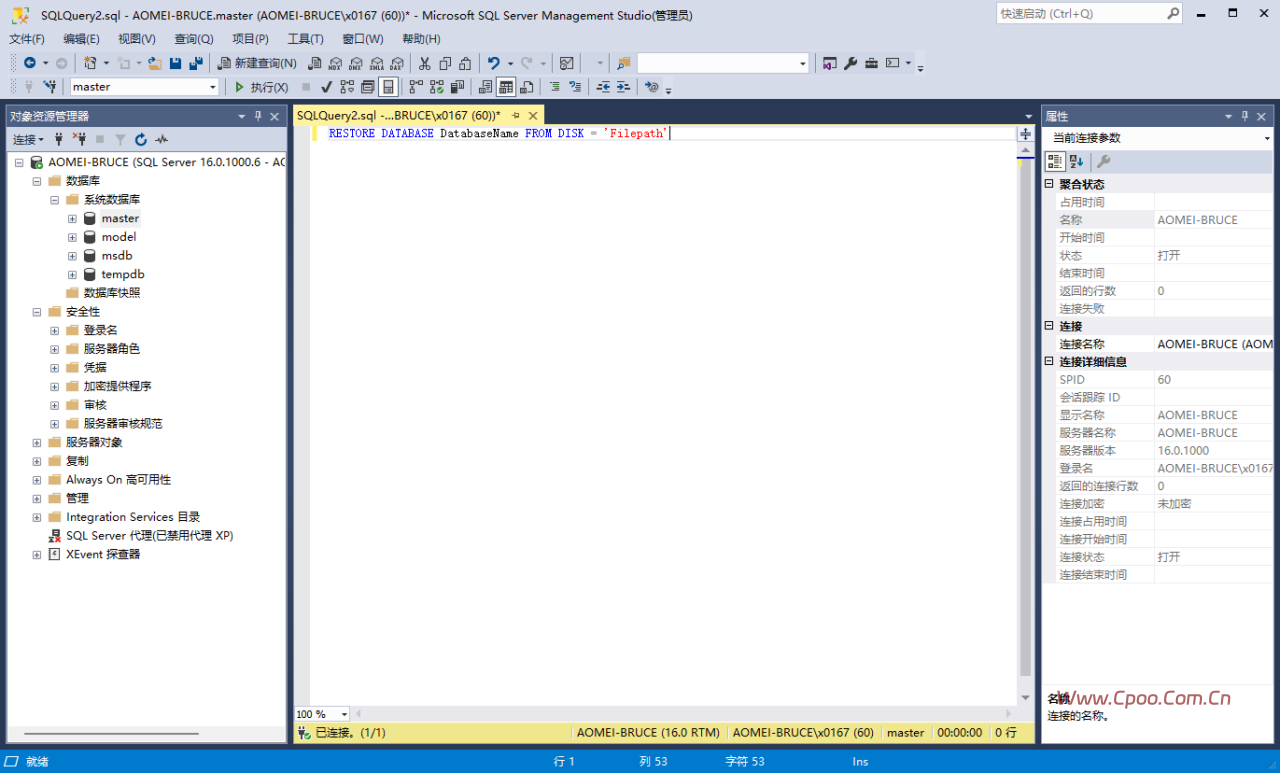1280x773 pixels.
Task: Expand the msdb database node
Action: [x=72, y=256]
